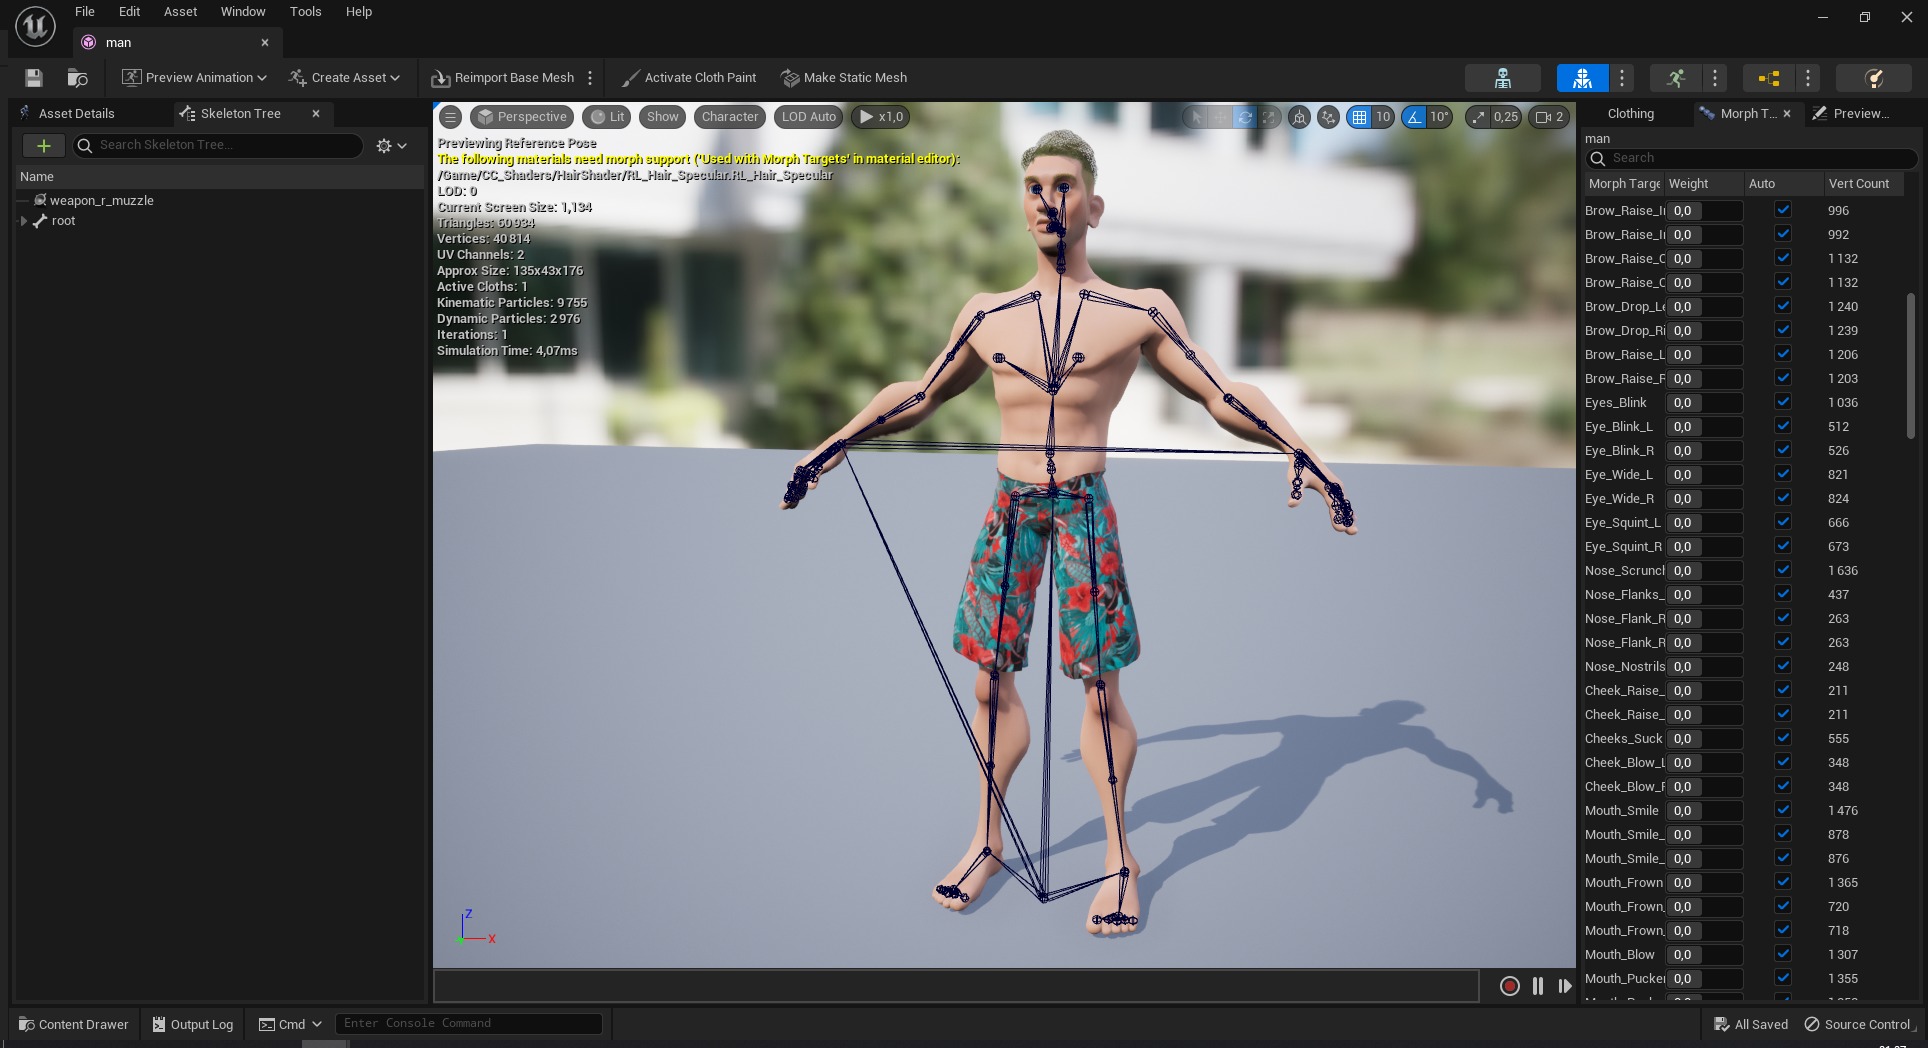Open grid snap size 10 dropdown

(1383, 117)
